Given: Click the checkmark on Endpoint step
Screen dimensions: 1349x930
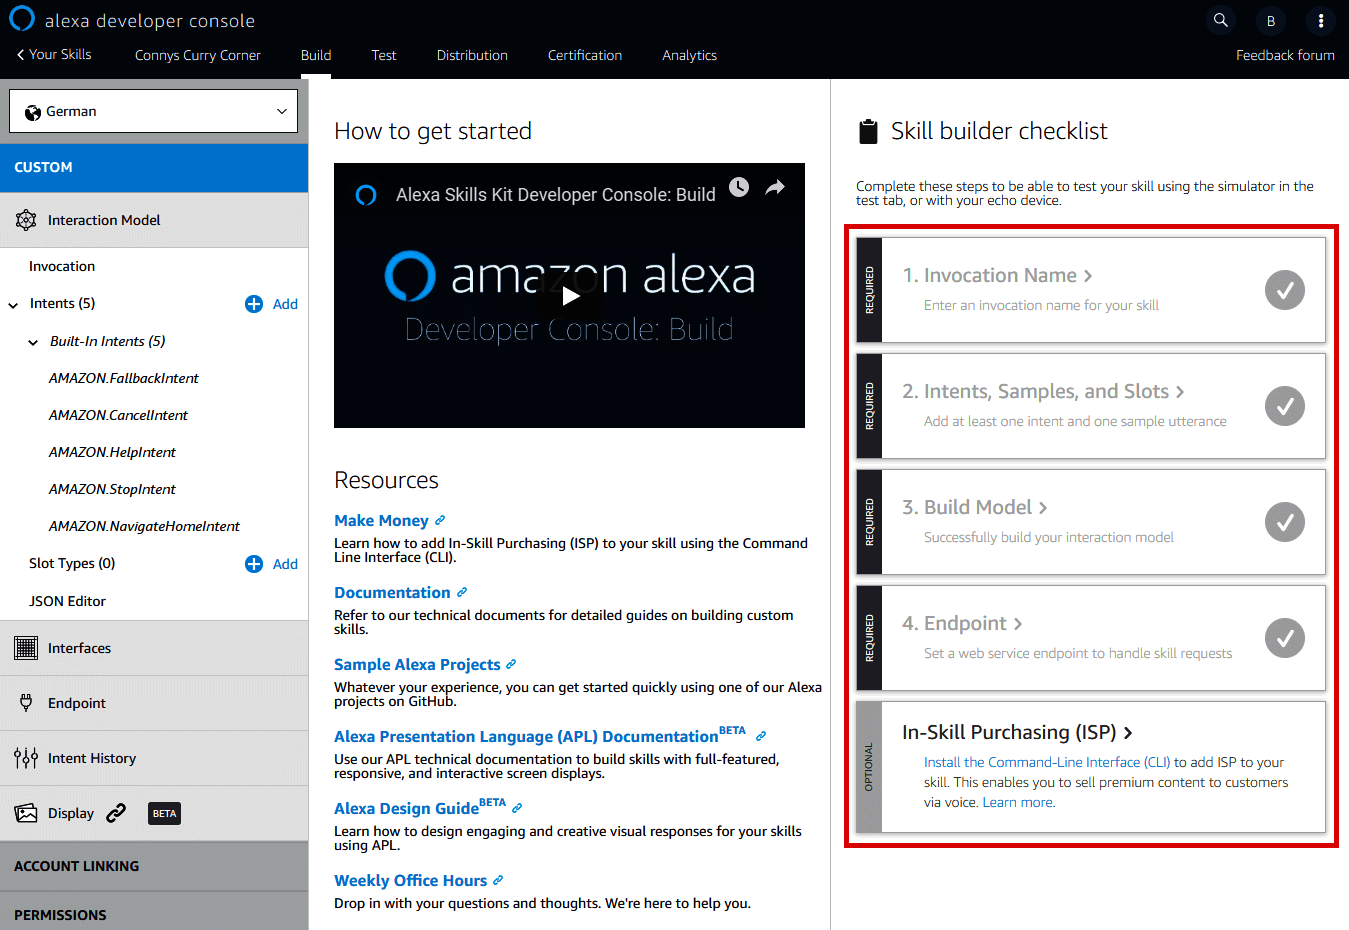Looking at the screenshot, I should 1284,638.
